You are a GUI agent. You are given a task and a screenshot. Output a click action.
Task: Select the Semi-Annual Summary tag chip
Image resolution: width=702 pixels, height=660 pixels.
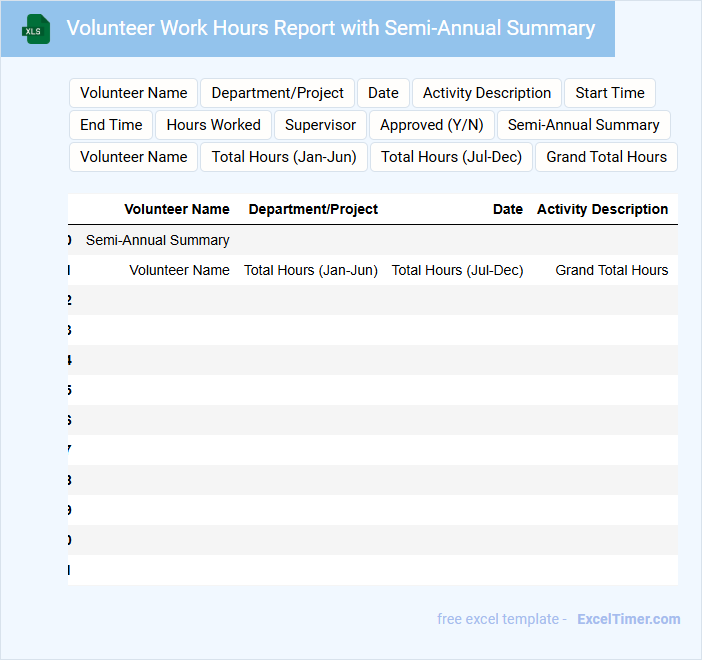583,125
